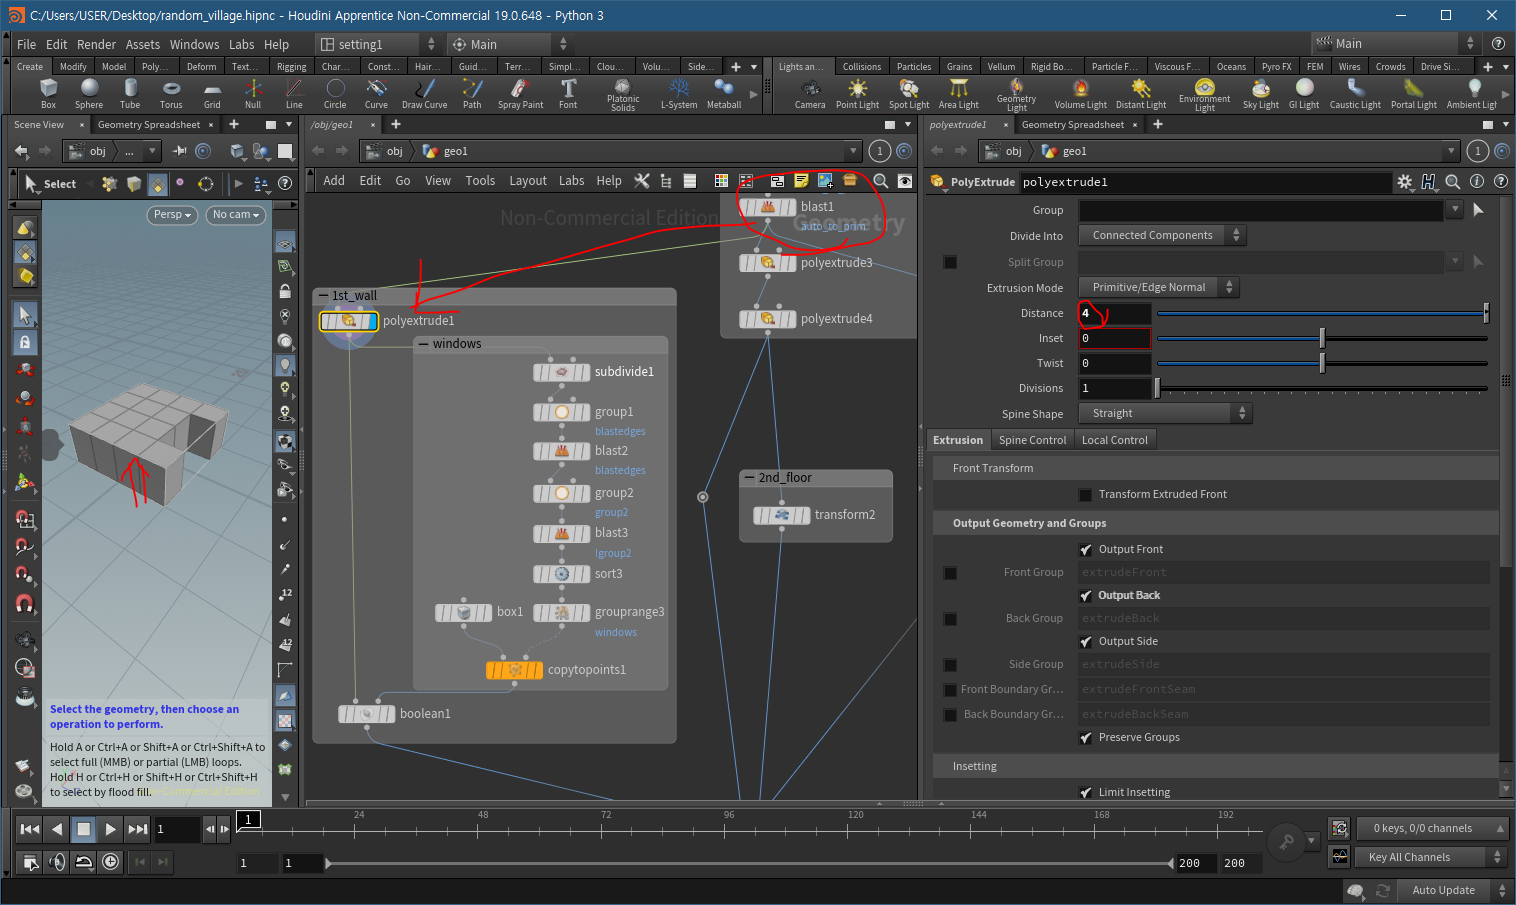
Task: Select the Tube shelf tool
Action: click(x=130, y=93)
